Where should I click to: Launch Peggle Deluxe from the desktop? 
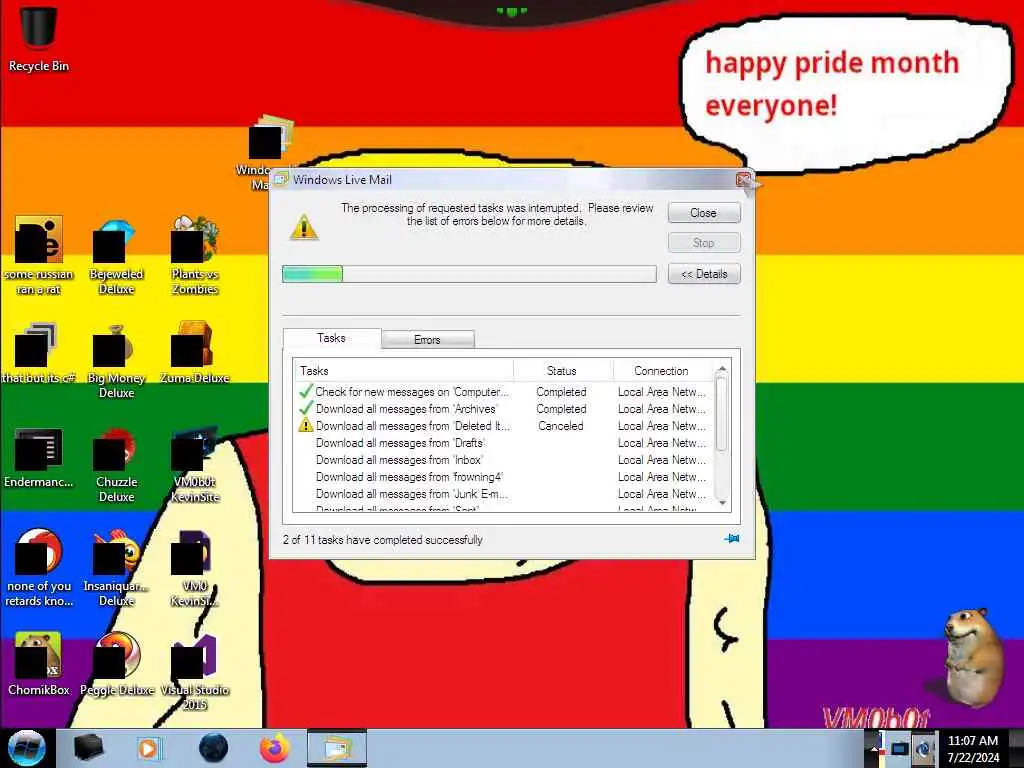116,664
